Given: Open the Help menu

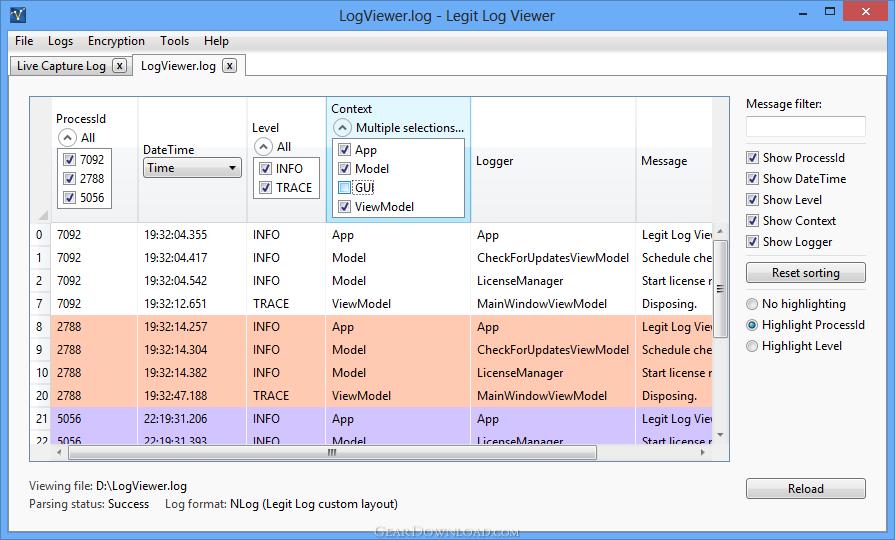Looking at the screenshot, I should [x=216, y=41].
